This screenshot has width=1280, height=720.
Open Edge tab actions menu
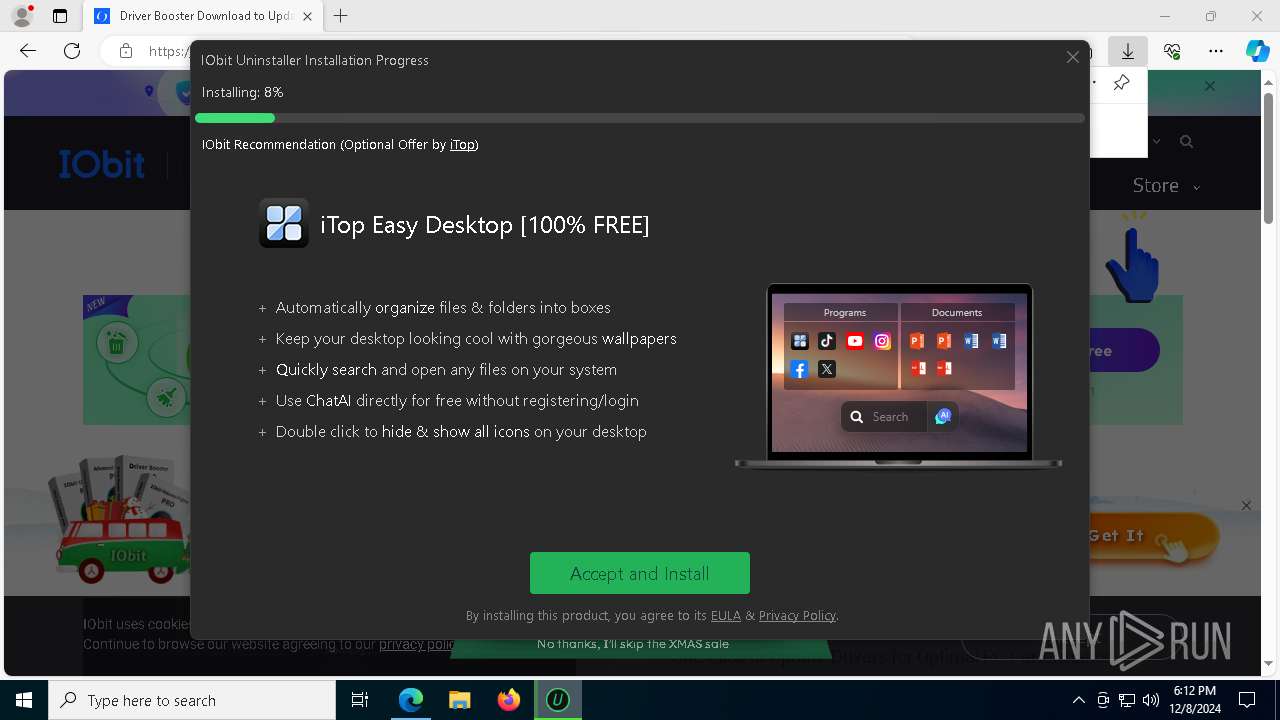point(60,16)
